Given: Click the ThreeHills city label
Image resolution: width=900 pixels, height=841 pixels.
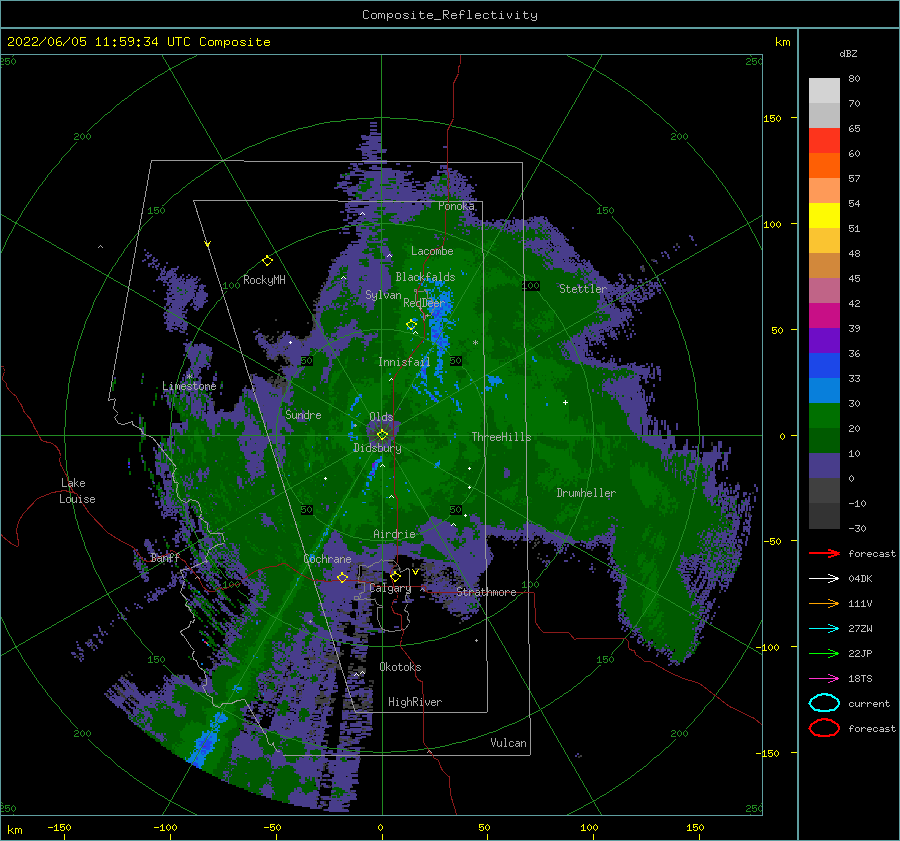Looking at the screenshot, I should [501, 437].
